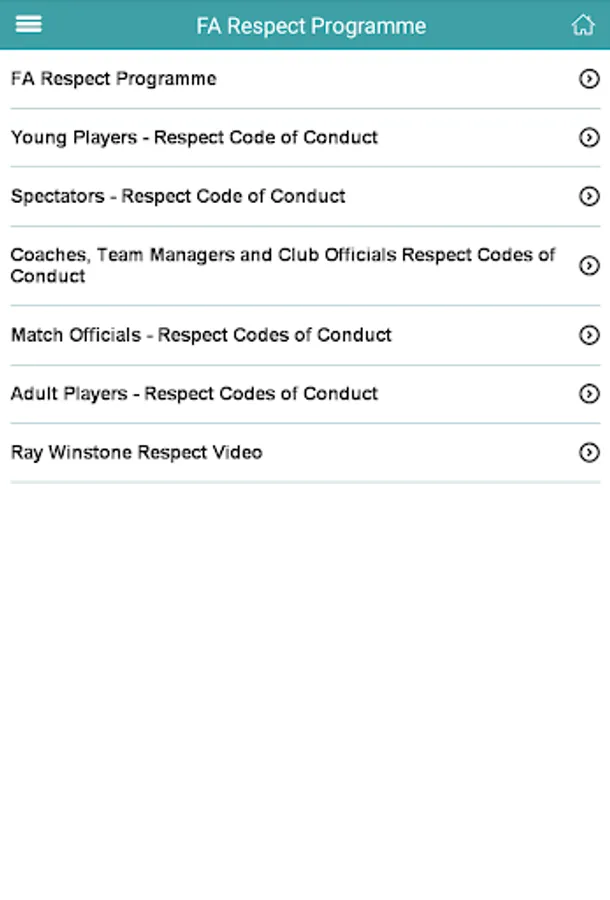This screenshot has width=610, height=900.
Task: Tap arrow icon for Adult Players row
Action: 589,394
